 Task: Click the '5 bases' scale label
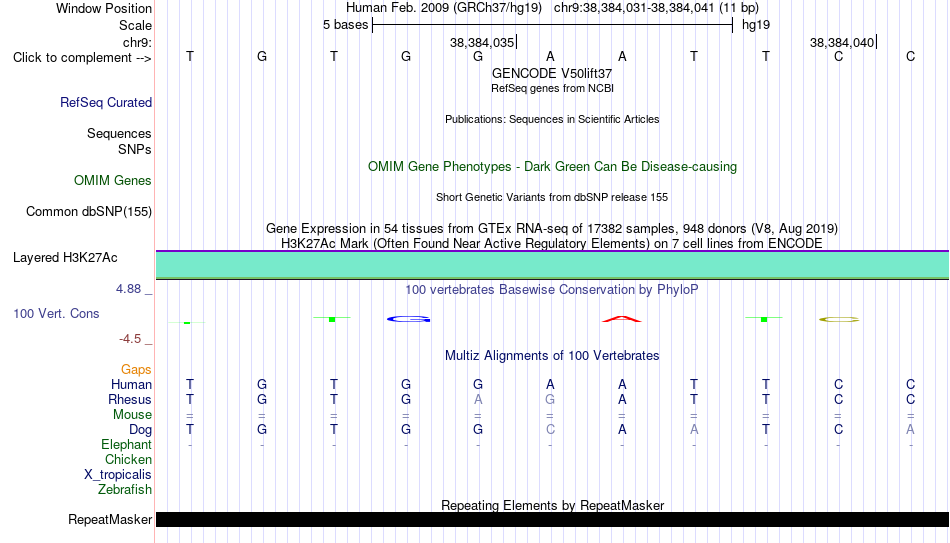pyautogui.click(x=345, y=25)
